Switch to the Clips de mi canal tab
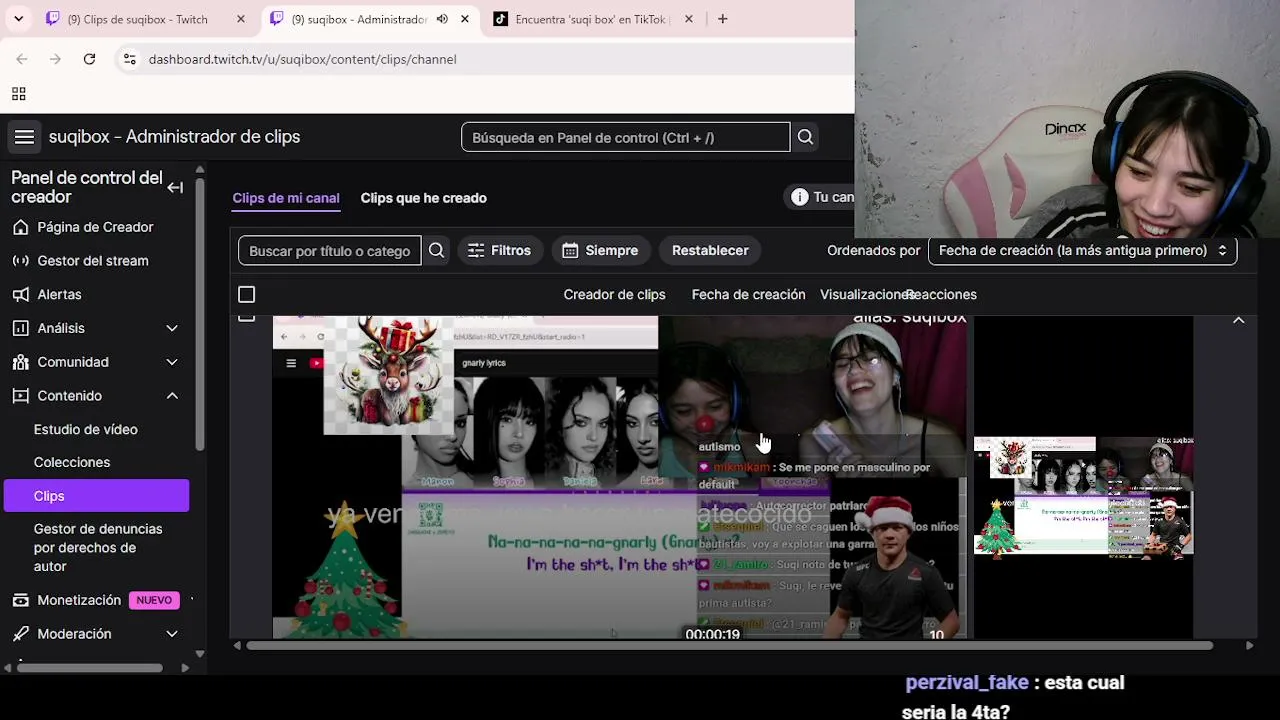This screenshot has width=1280, height=720. (286, 198)
